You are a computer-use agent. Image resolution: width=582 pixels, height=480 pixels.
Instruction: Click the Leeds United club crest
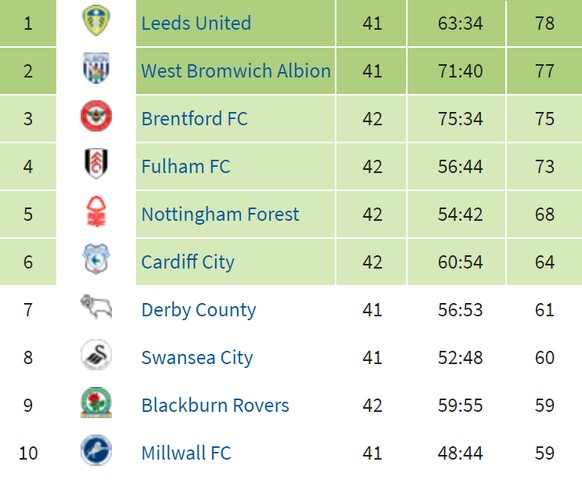(96, 20)
